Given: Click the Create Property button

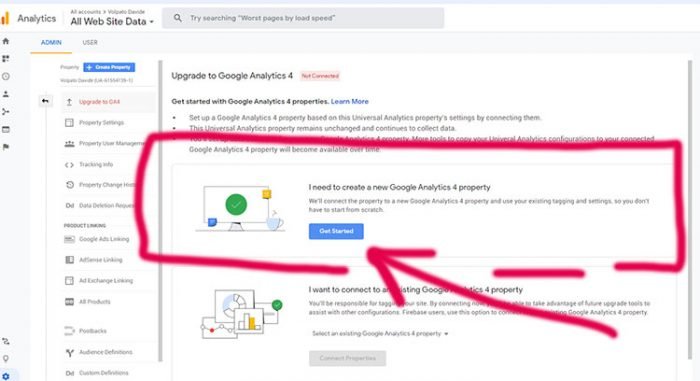Looking at the screenshot, I should click(109, 67).
